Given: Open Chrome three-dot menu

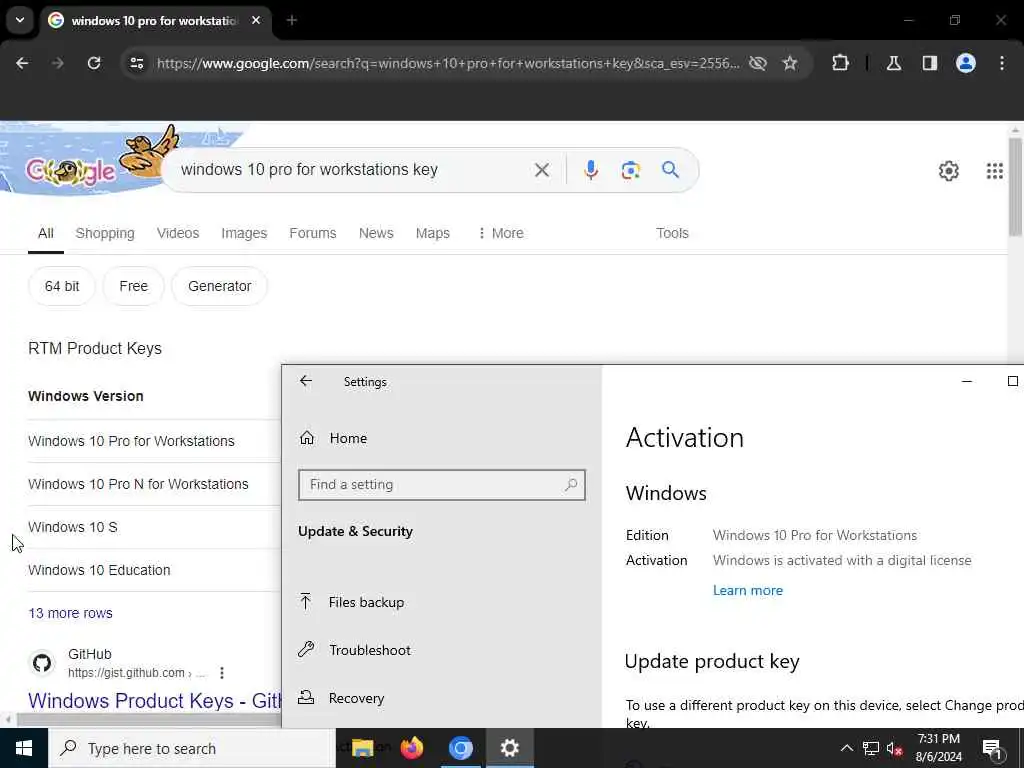Looking at the screenshot, I should pos(1002,63).
